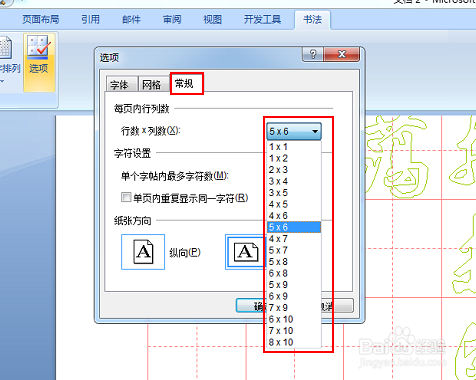This screenshot has width=476, height=380.
Task: Choose highlighted 5 x 6 list option
Action: click(294, 227)
